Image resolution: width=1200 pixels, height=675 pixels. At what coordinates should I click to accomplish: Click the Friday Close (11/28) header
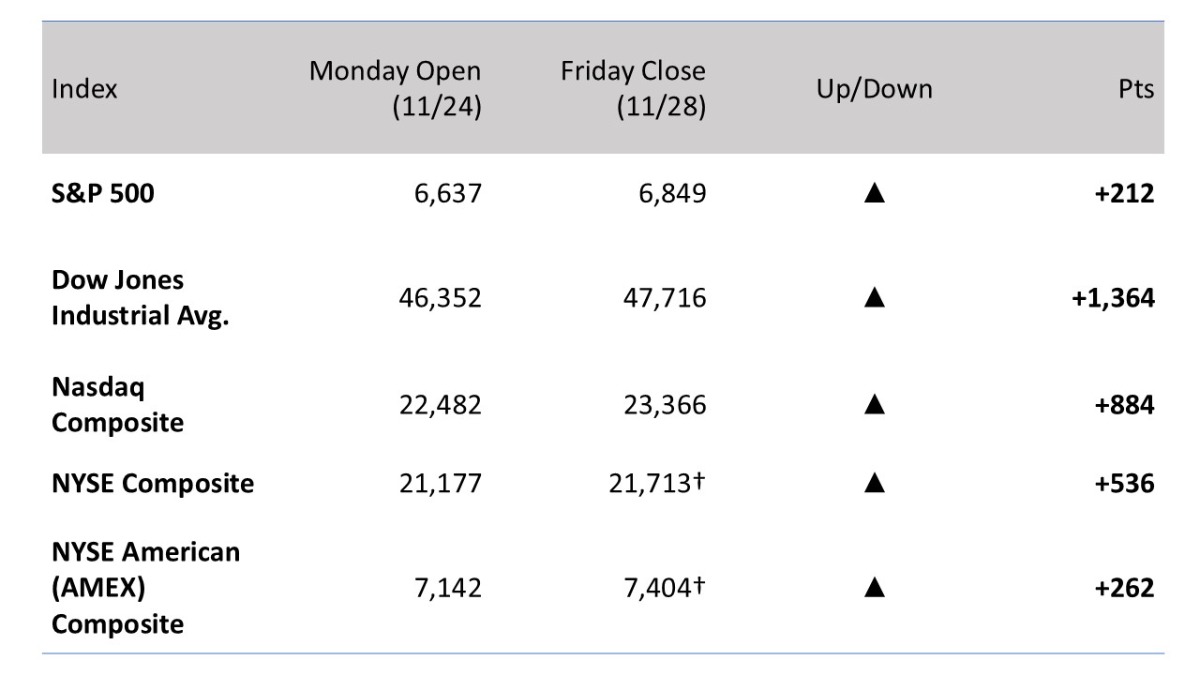pos(632,90)
